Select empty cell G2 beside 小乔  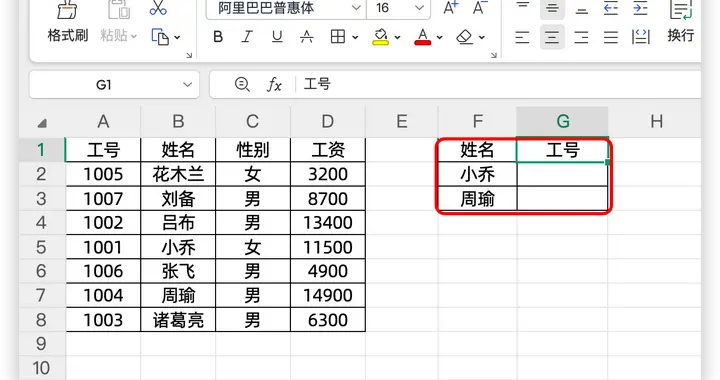point(562,174)
